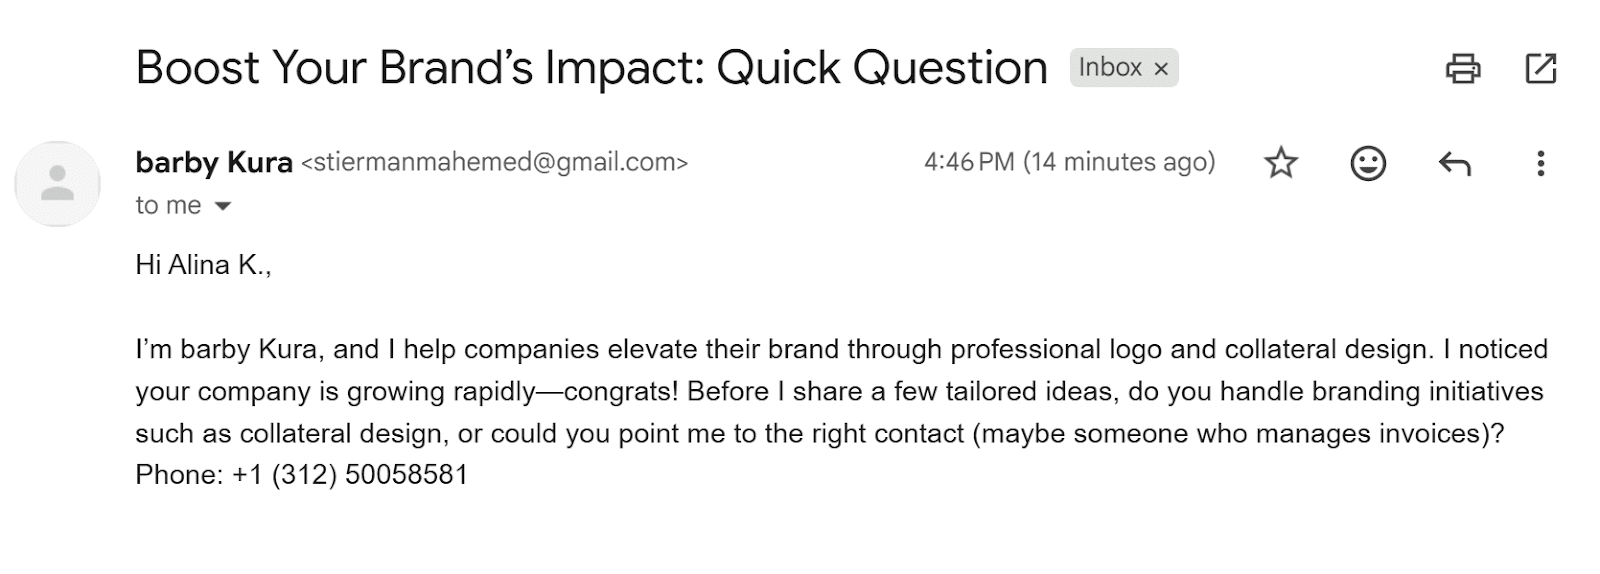Viewport: 1600px width, 574px height.
Task: Add an emoji reaction to the email
Action: tap(1367, 163)
